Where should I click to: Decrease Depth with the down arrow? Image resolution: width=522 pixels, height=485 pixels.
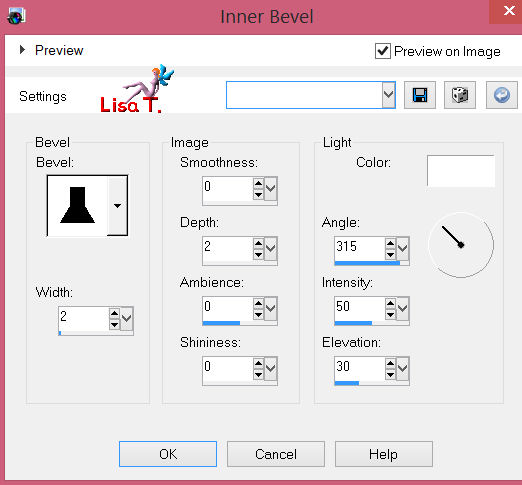tap(258, 255)
